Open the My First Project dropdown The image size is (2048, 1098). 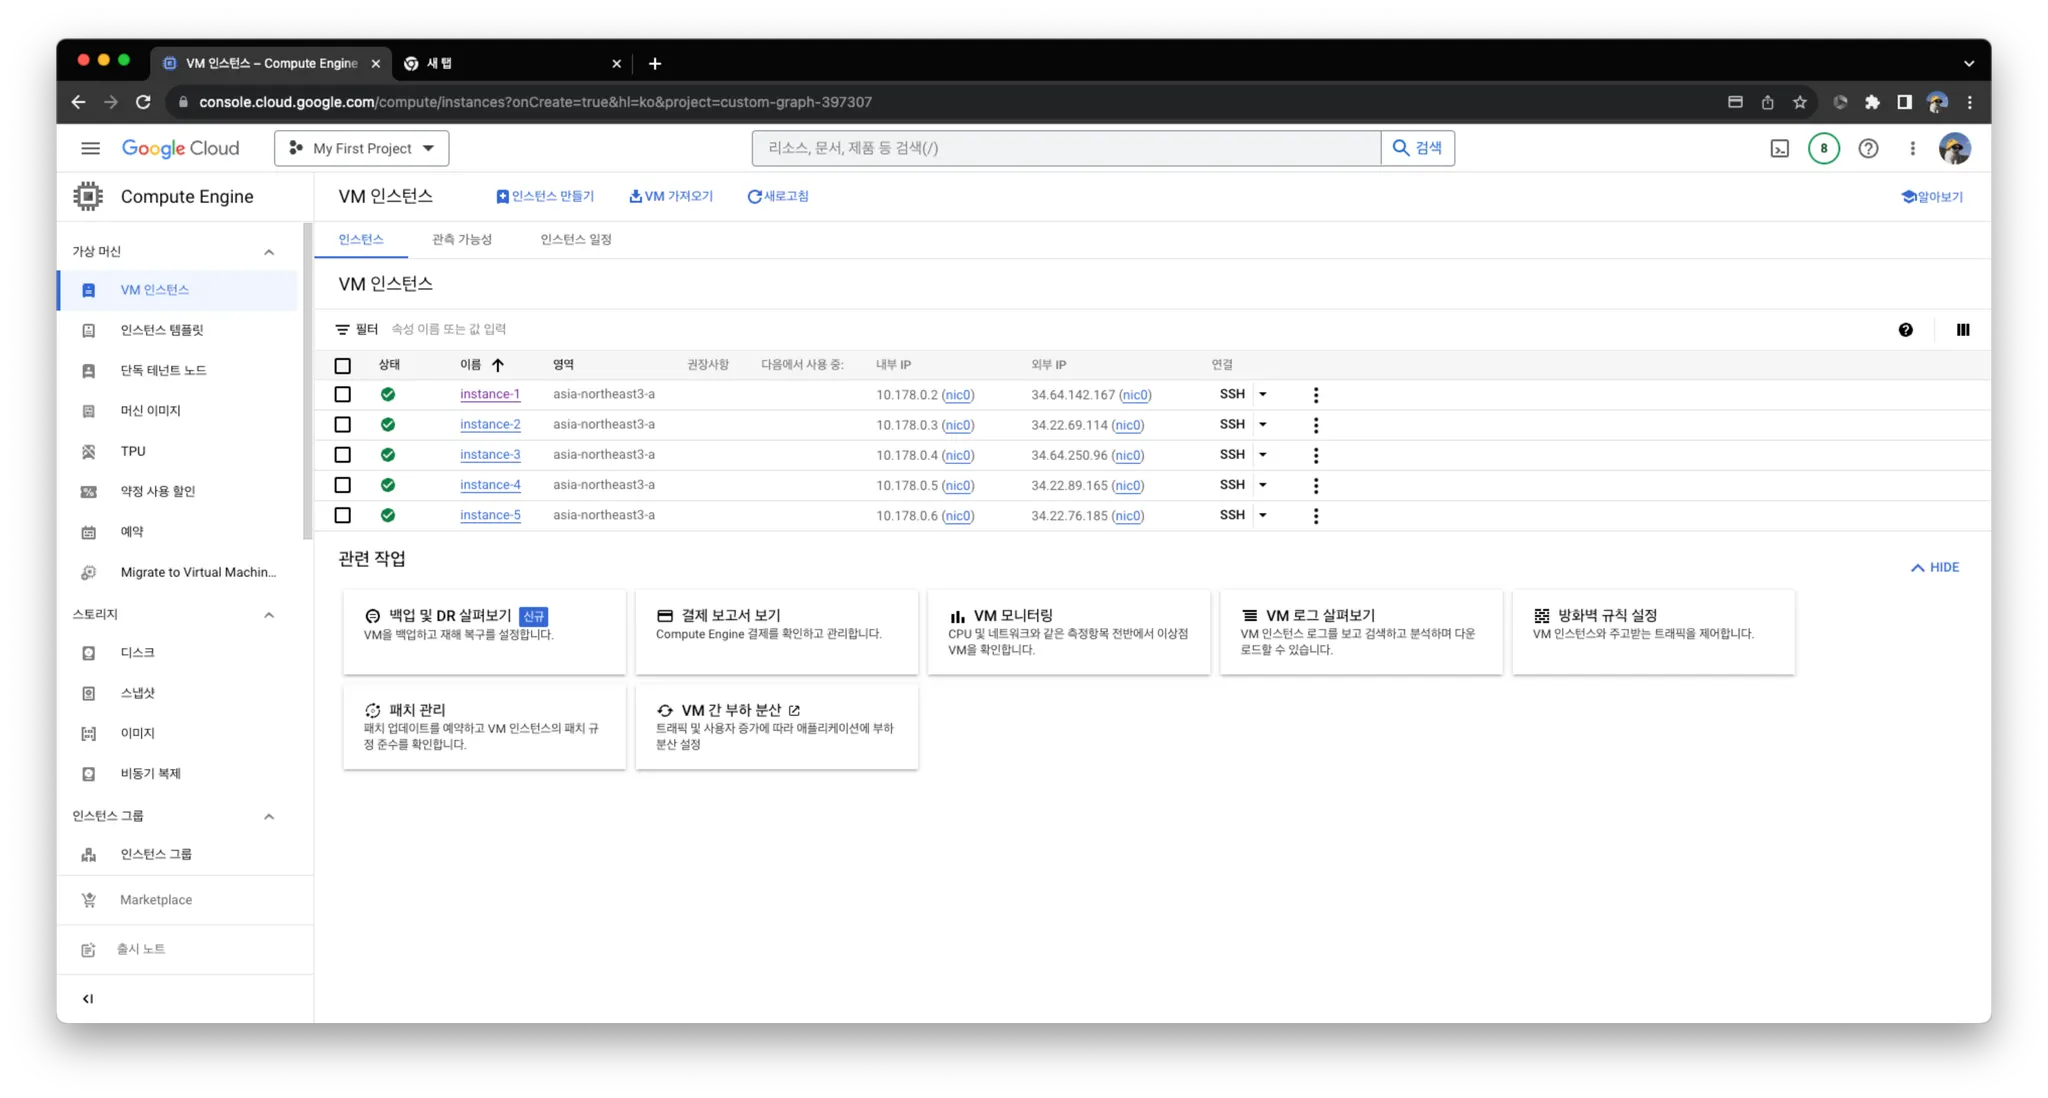[x=361, y=148]
